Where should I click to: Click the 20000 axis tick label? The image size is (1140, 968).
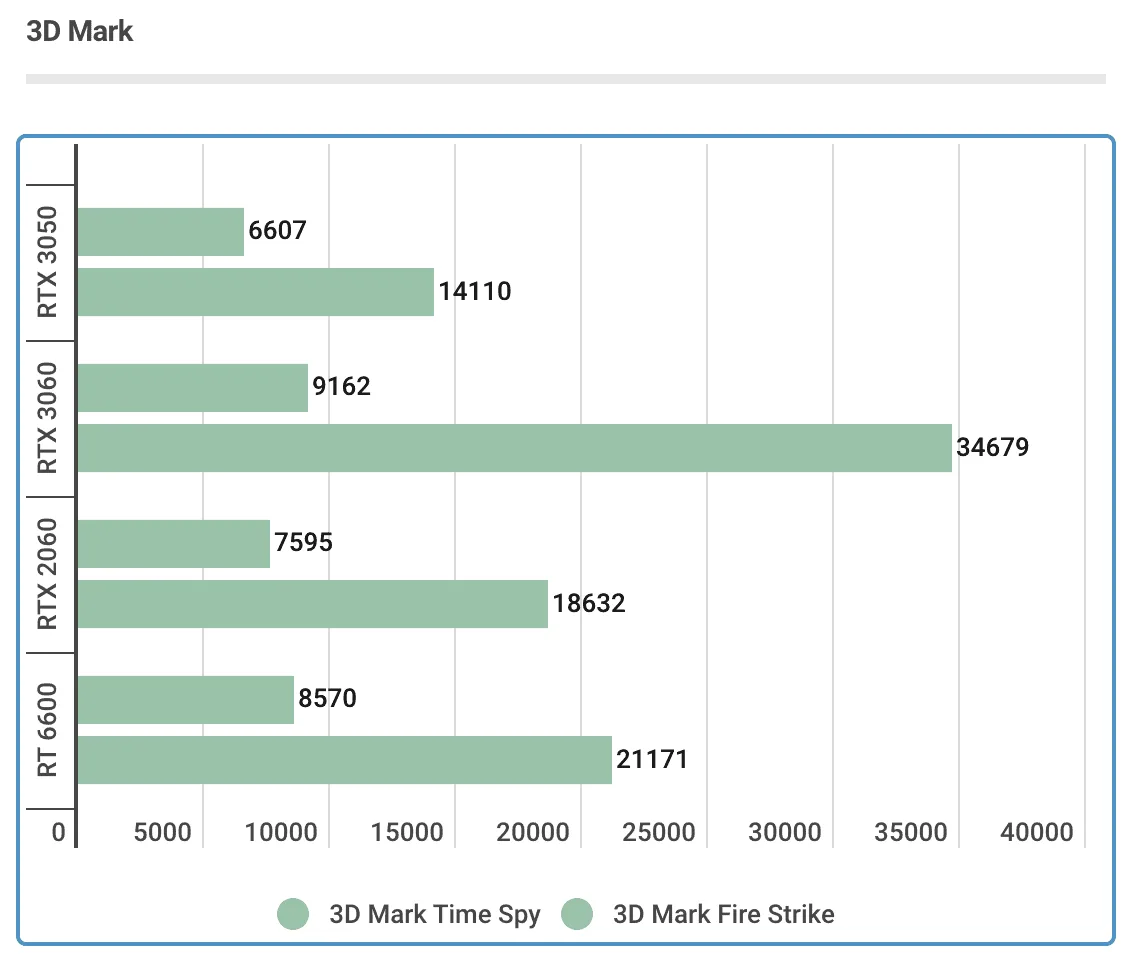click(x=532, y=833)
